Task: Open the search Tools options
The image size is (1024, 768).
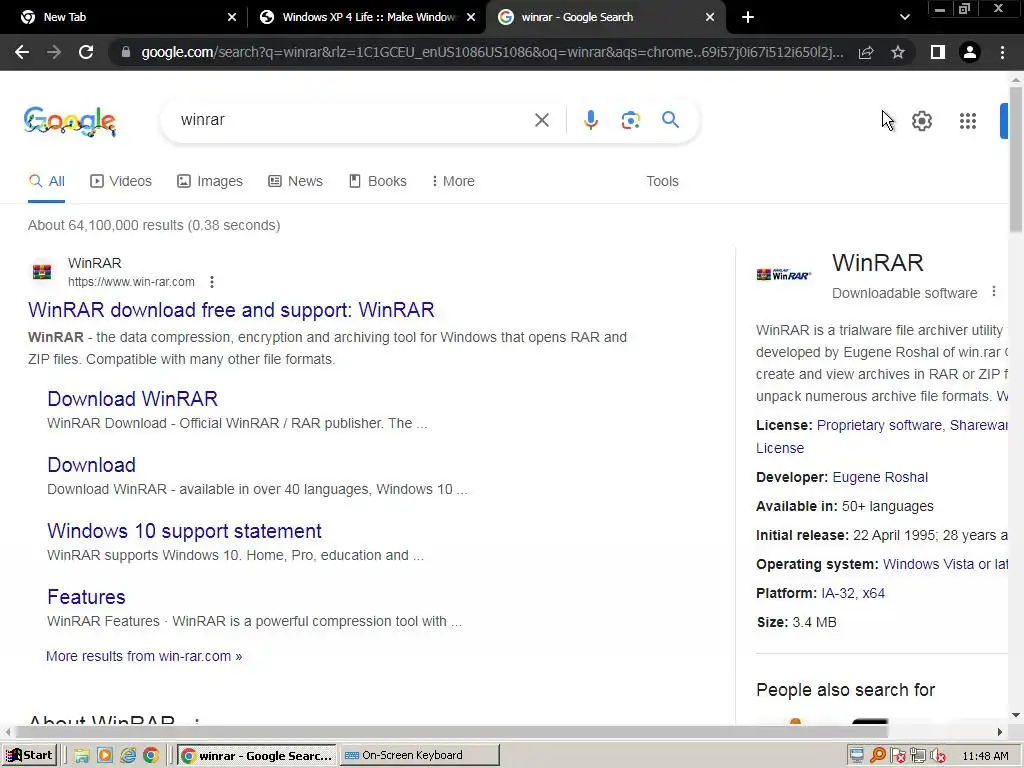Action: pyautogui.click(x=662, y=182)
